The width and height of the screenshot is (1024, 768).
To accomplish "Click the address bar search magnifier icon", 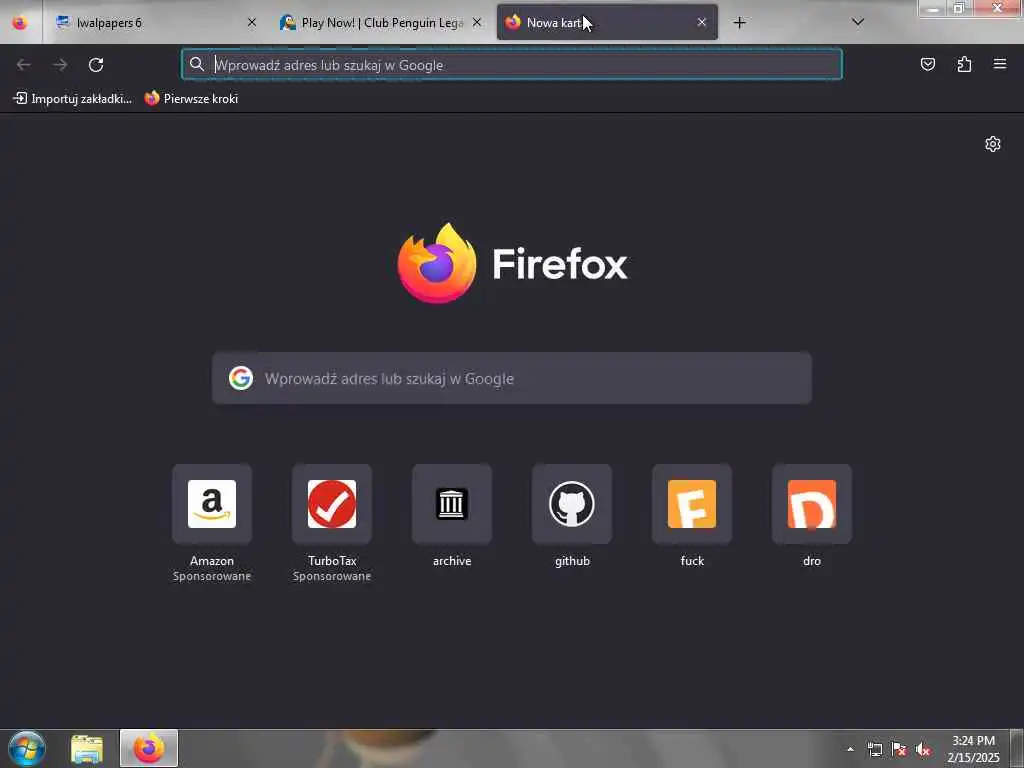I will pyautogui.click(x=197, y=64).
